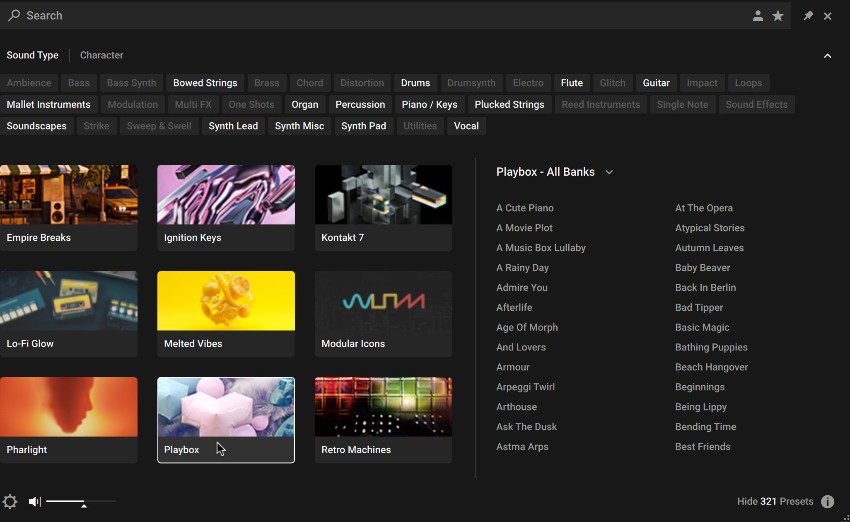
Task: Open the Kontakt 7 library
Action: (x=383, y=208)
